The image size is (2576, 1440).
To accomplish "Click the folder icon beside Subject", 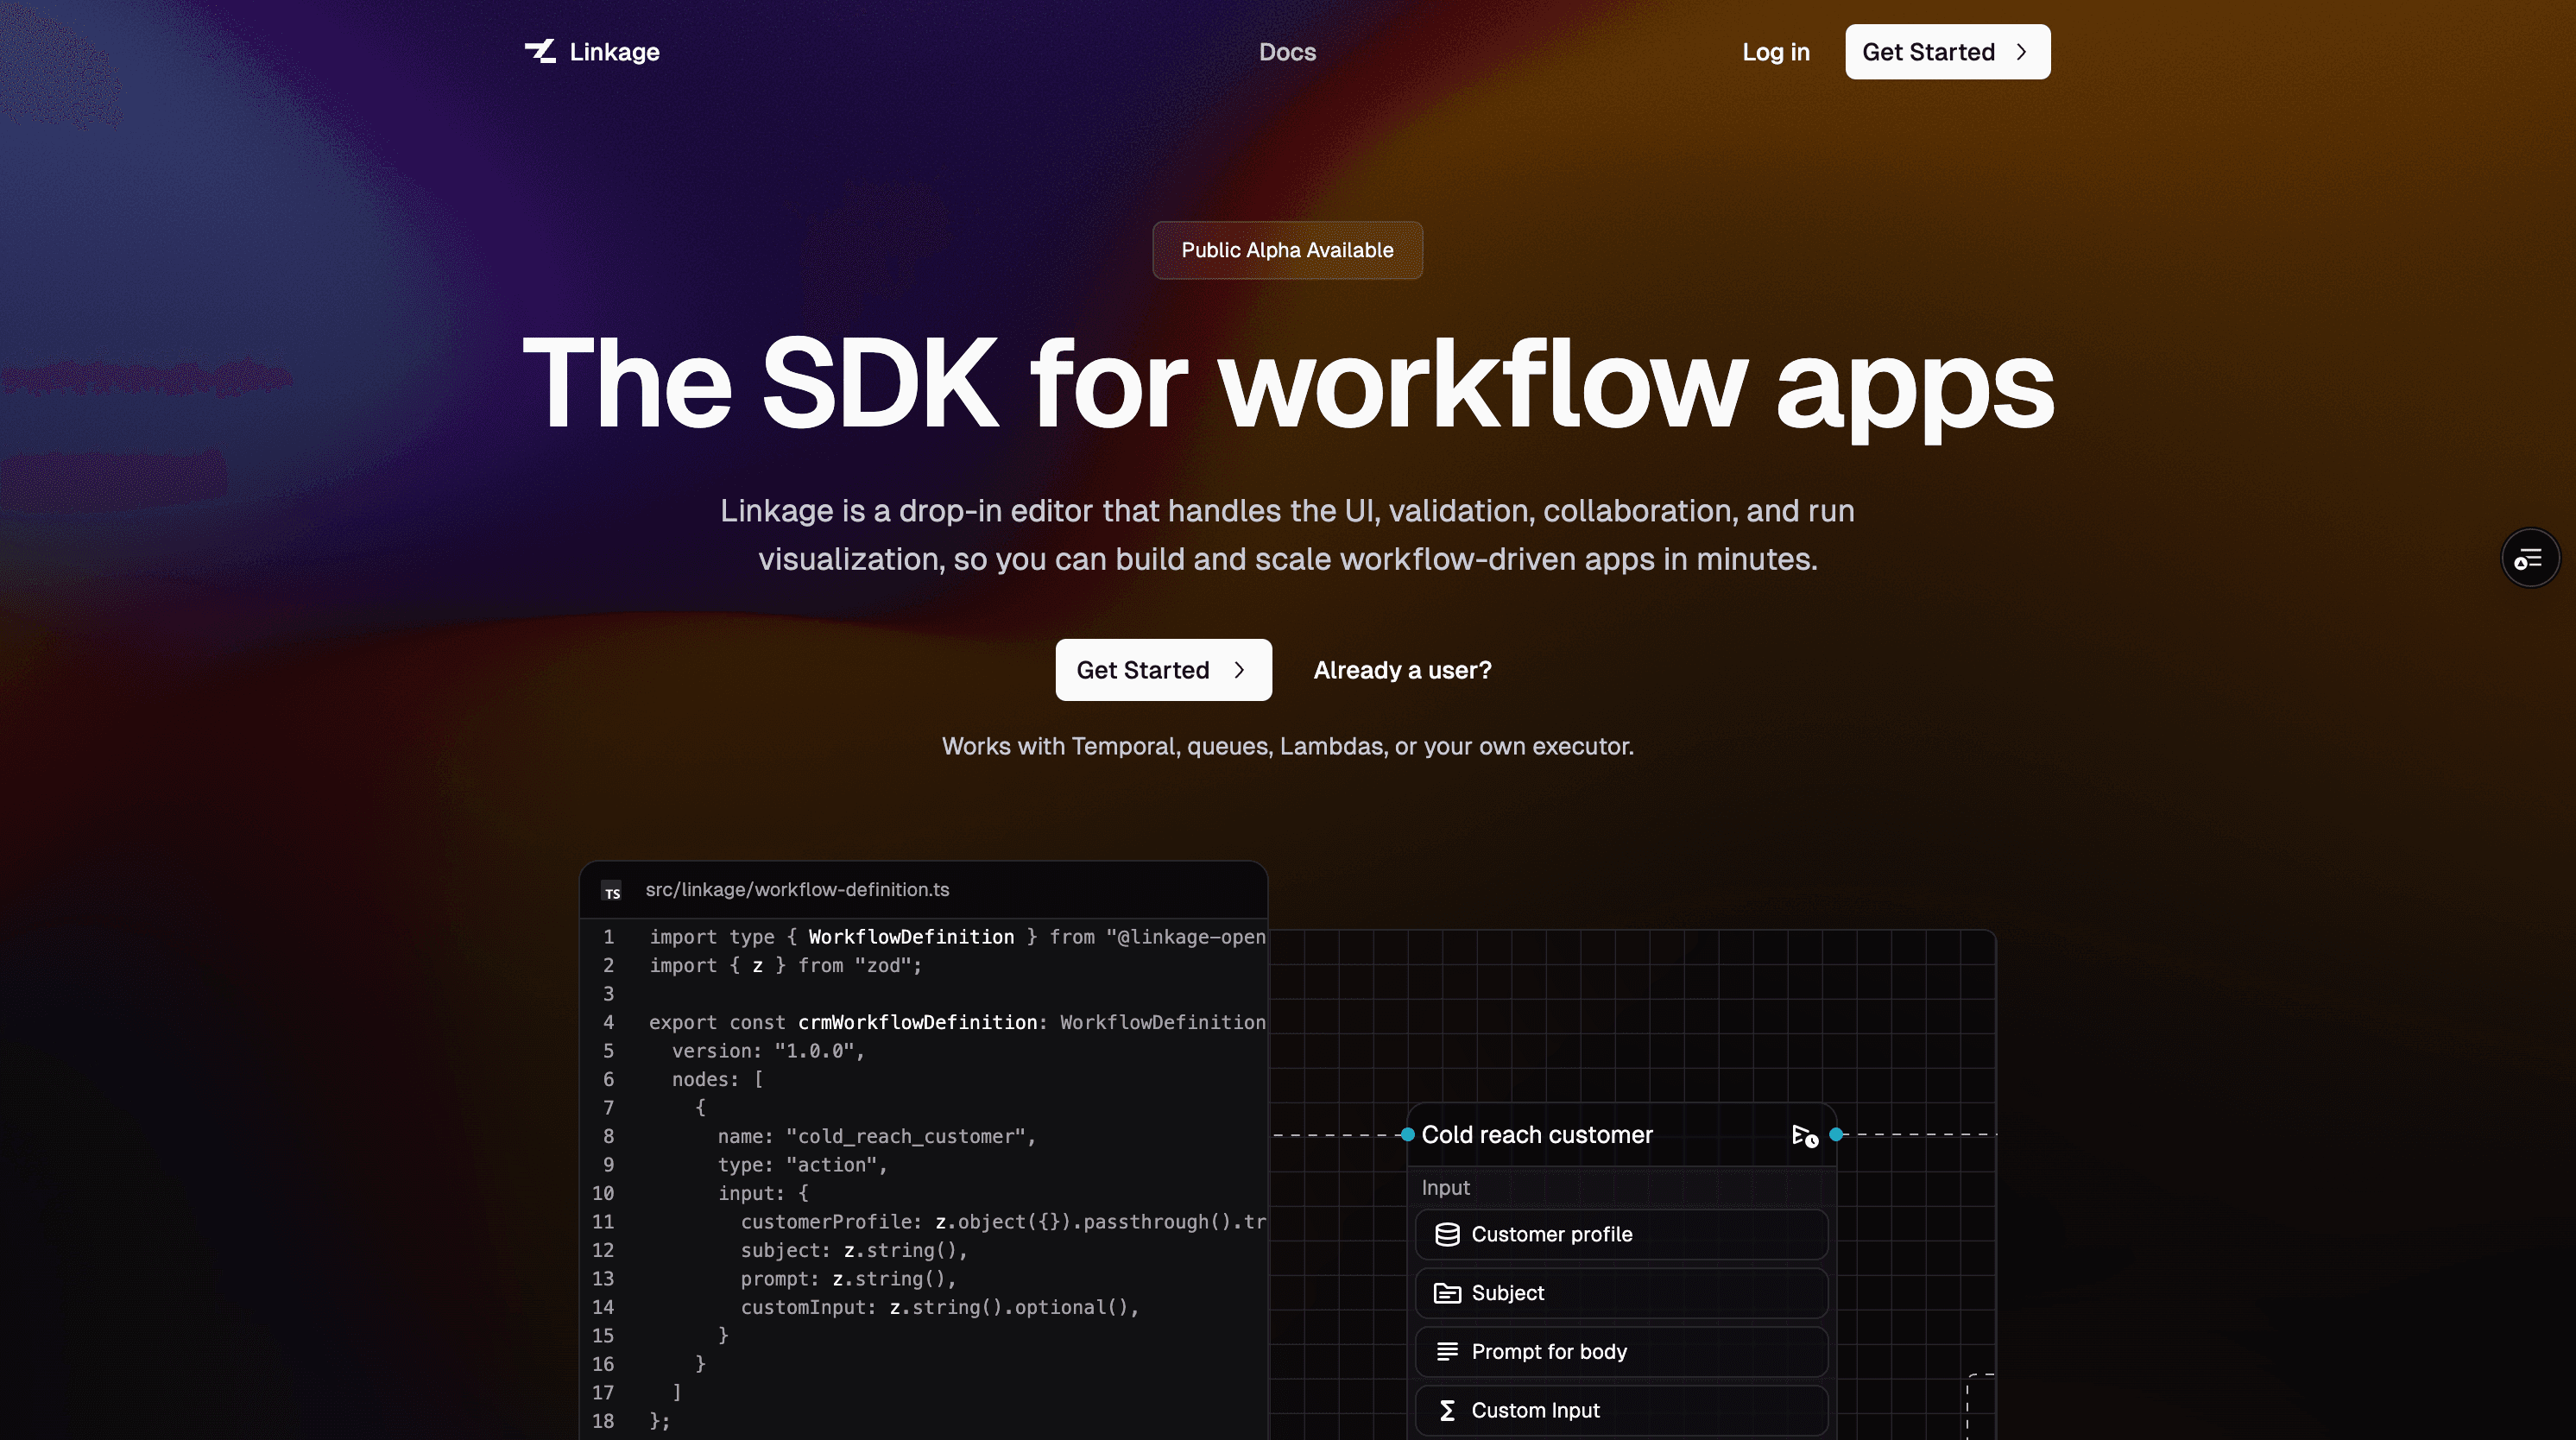I will 1447,1294.
